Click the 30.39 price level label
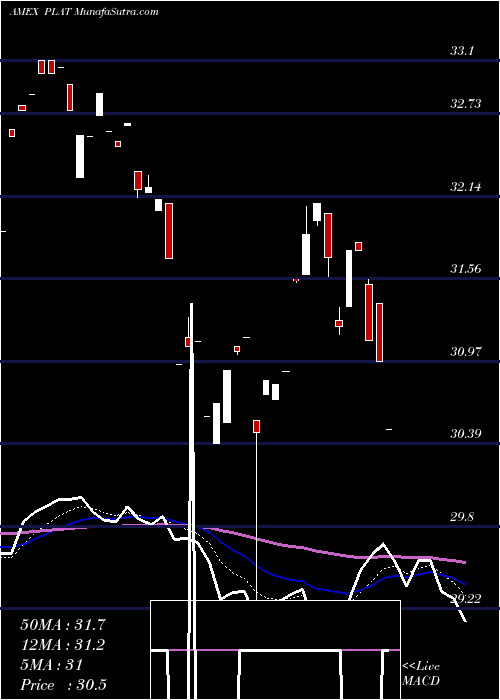The image size is (500, 700). pos(466,433)
